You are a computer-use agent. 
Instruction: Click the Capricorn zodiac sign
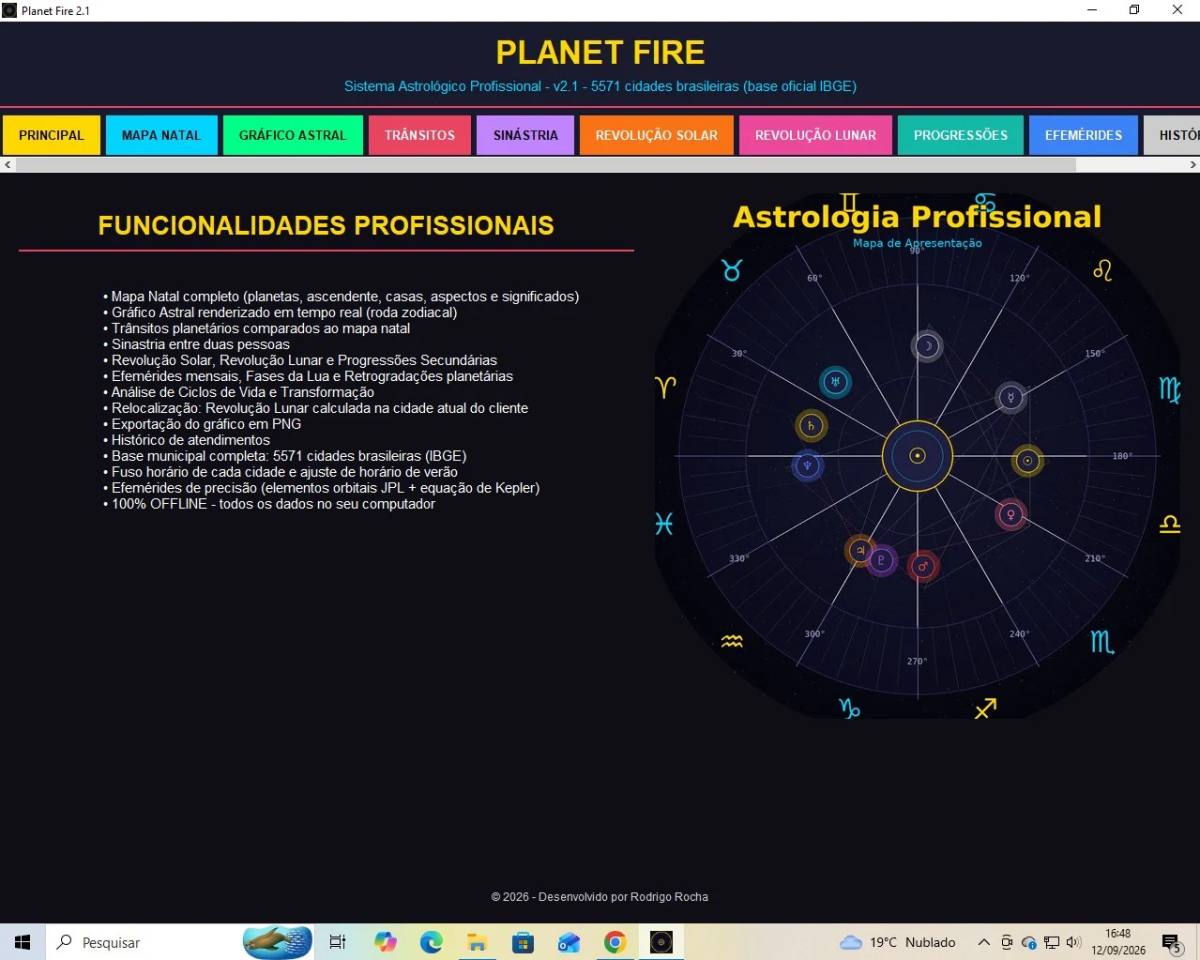coord(849,709)
